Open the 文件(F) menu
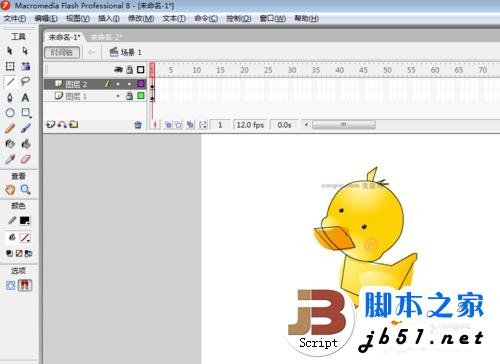This screenshot has width=500, height=364. click(x=14, y=18)
